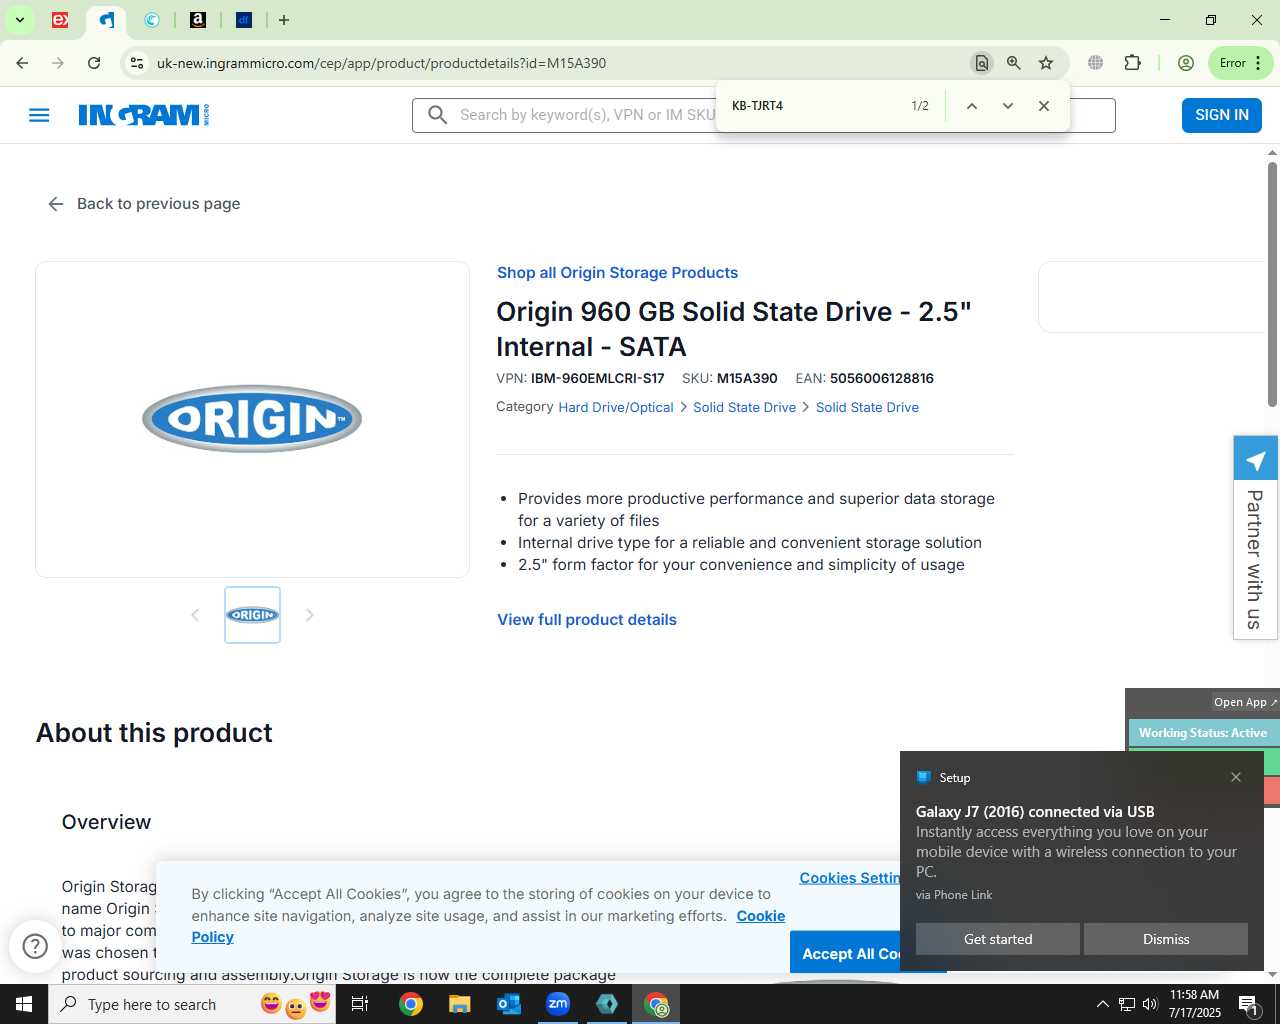
Task: Click Accept All Cookies button
Action: 845,953
